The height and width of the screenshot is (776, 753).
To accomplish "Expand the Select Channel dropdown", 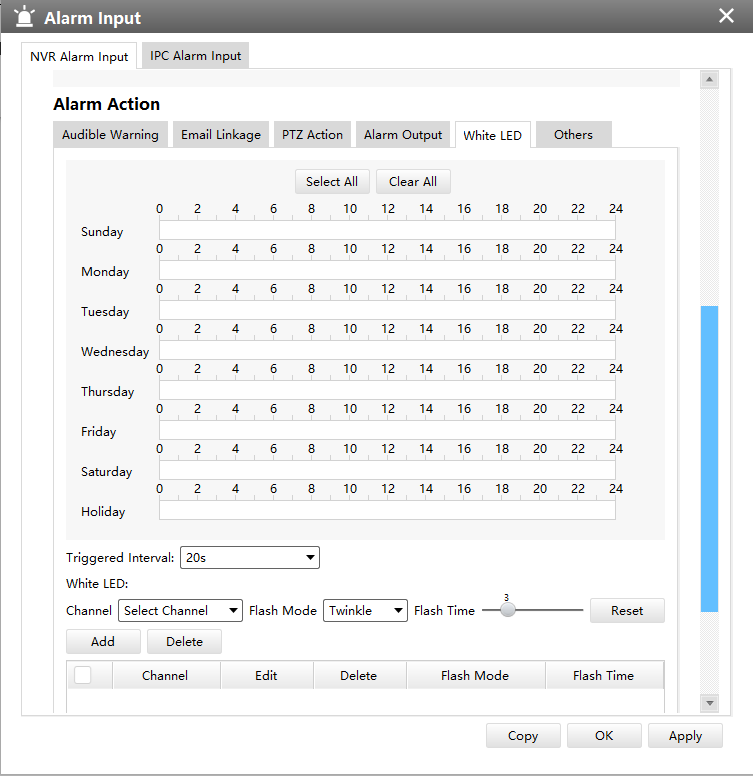I will click(180, 610).
